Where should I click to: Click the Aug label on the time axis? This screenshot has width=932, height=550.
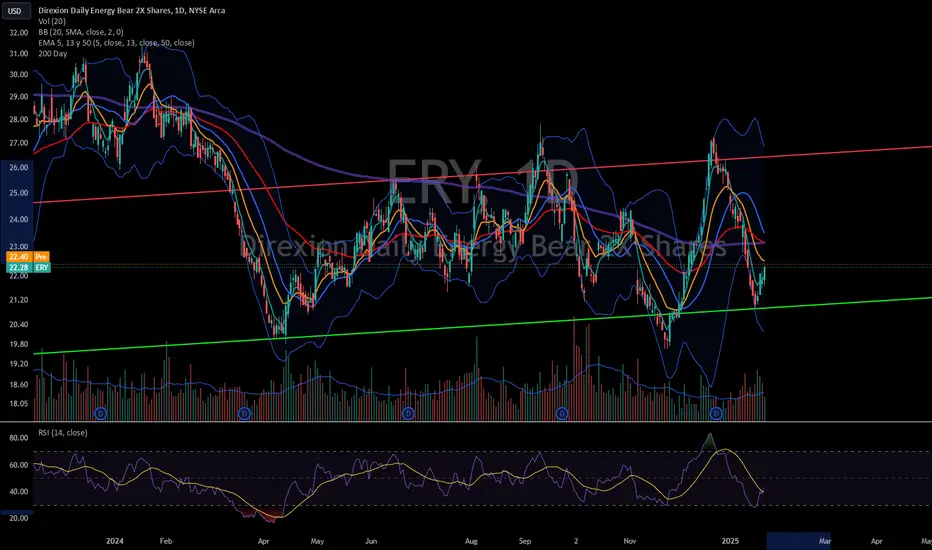(x=471, y=541)
